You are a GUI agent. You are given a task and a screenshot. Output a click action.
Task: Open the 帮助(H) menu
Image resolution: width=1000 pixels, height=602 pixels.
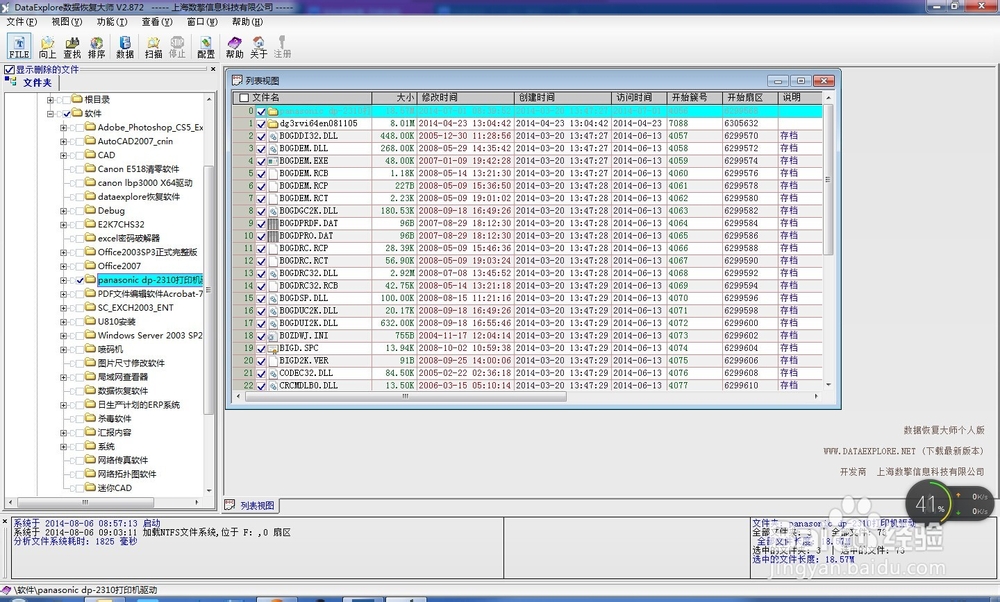247,22
